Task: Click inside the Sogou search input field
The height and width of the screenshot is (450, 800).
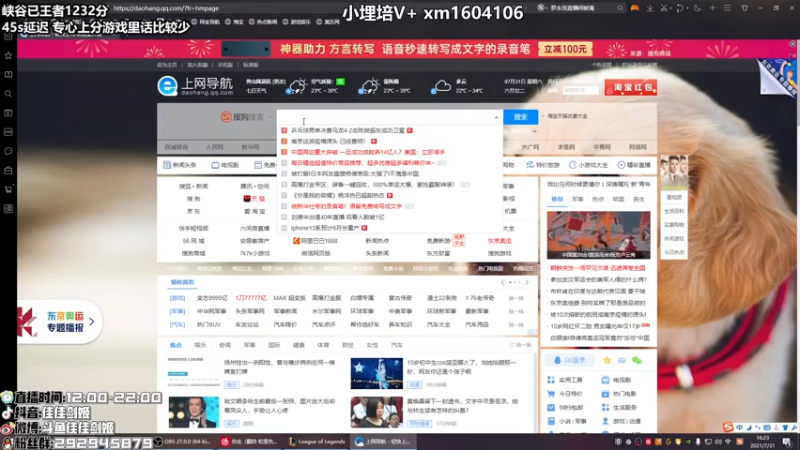Action: 385,117
